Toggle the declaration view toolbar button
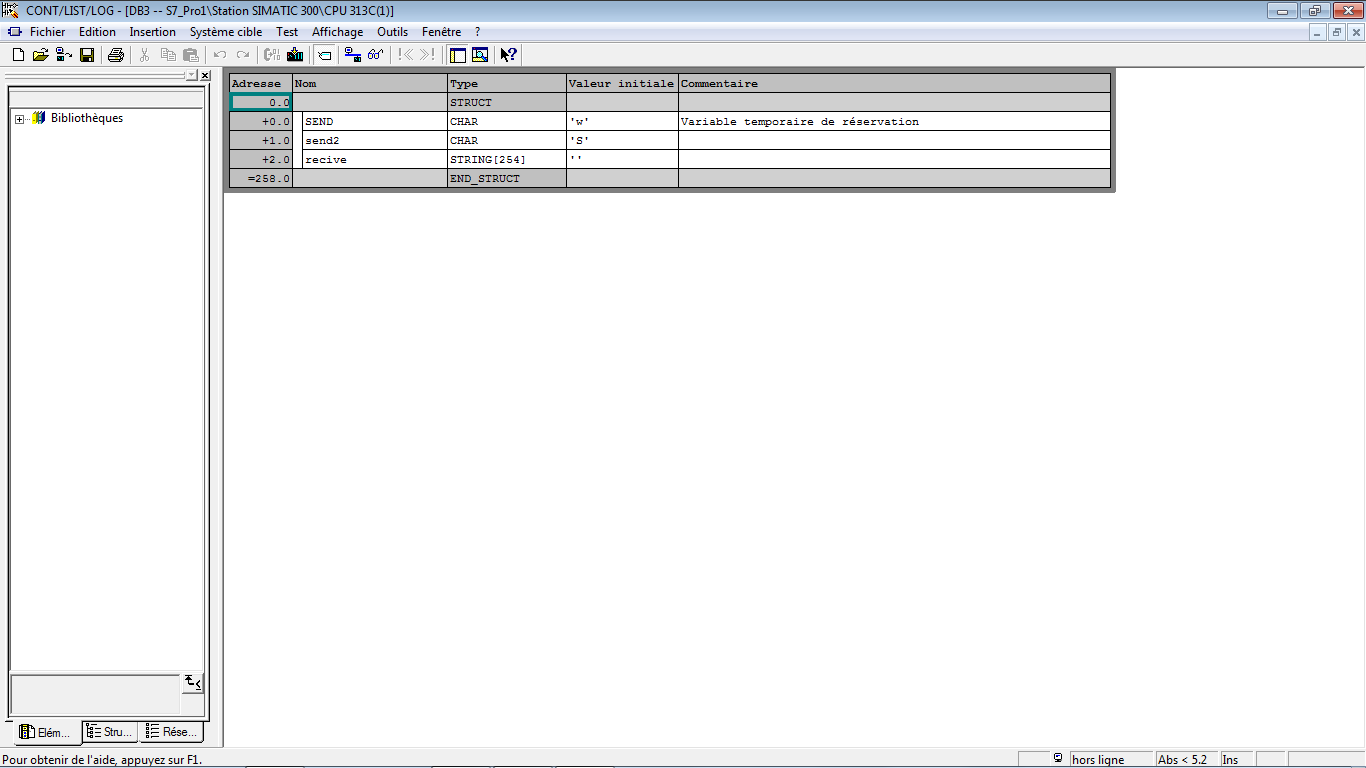Image resolution: width=1366 pixels, height=768 pixels. [x=324, y=55]
